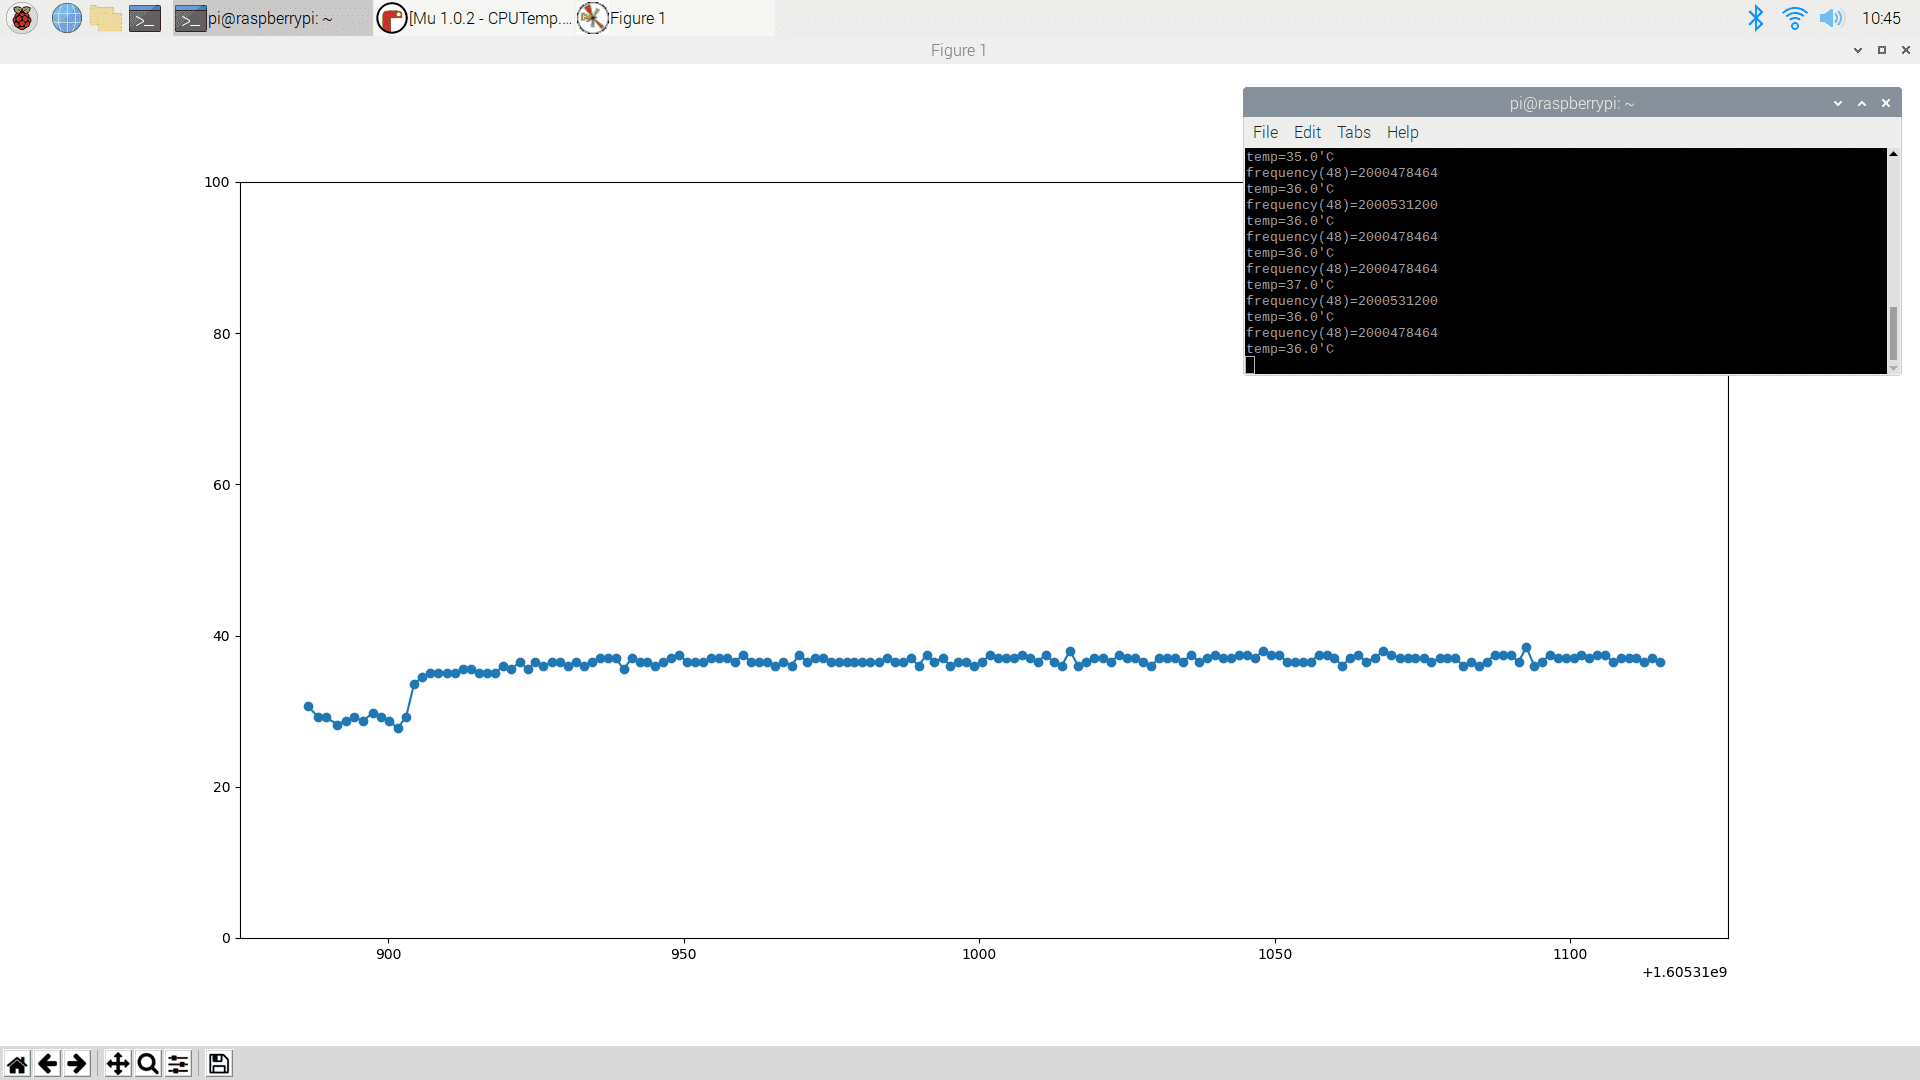Open Bluetooth tray menu
Image resolution: width=1920 pixels, height=1080 pixels.
coord(1755,18)
